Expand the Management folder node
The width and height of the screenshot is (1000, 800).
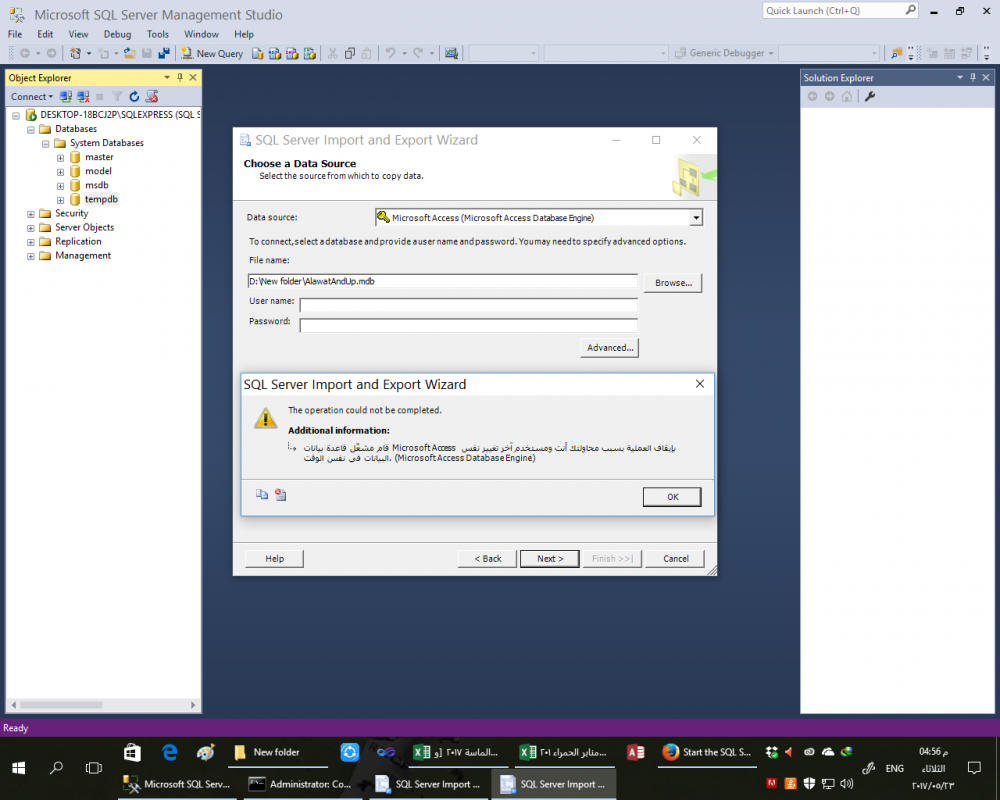tap(31, 256)
